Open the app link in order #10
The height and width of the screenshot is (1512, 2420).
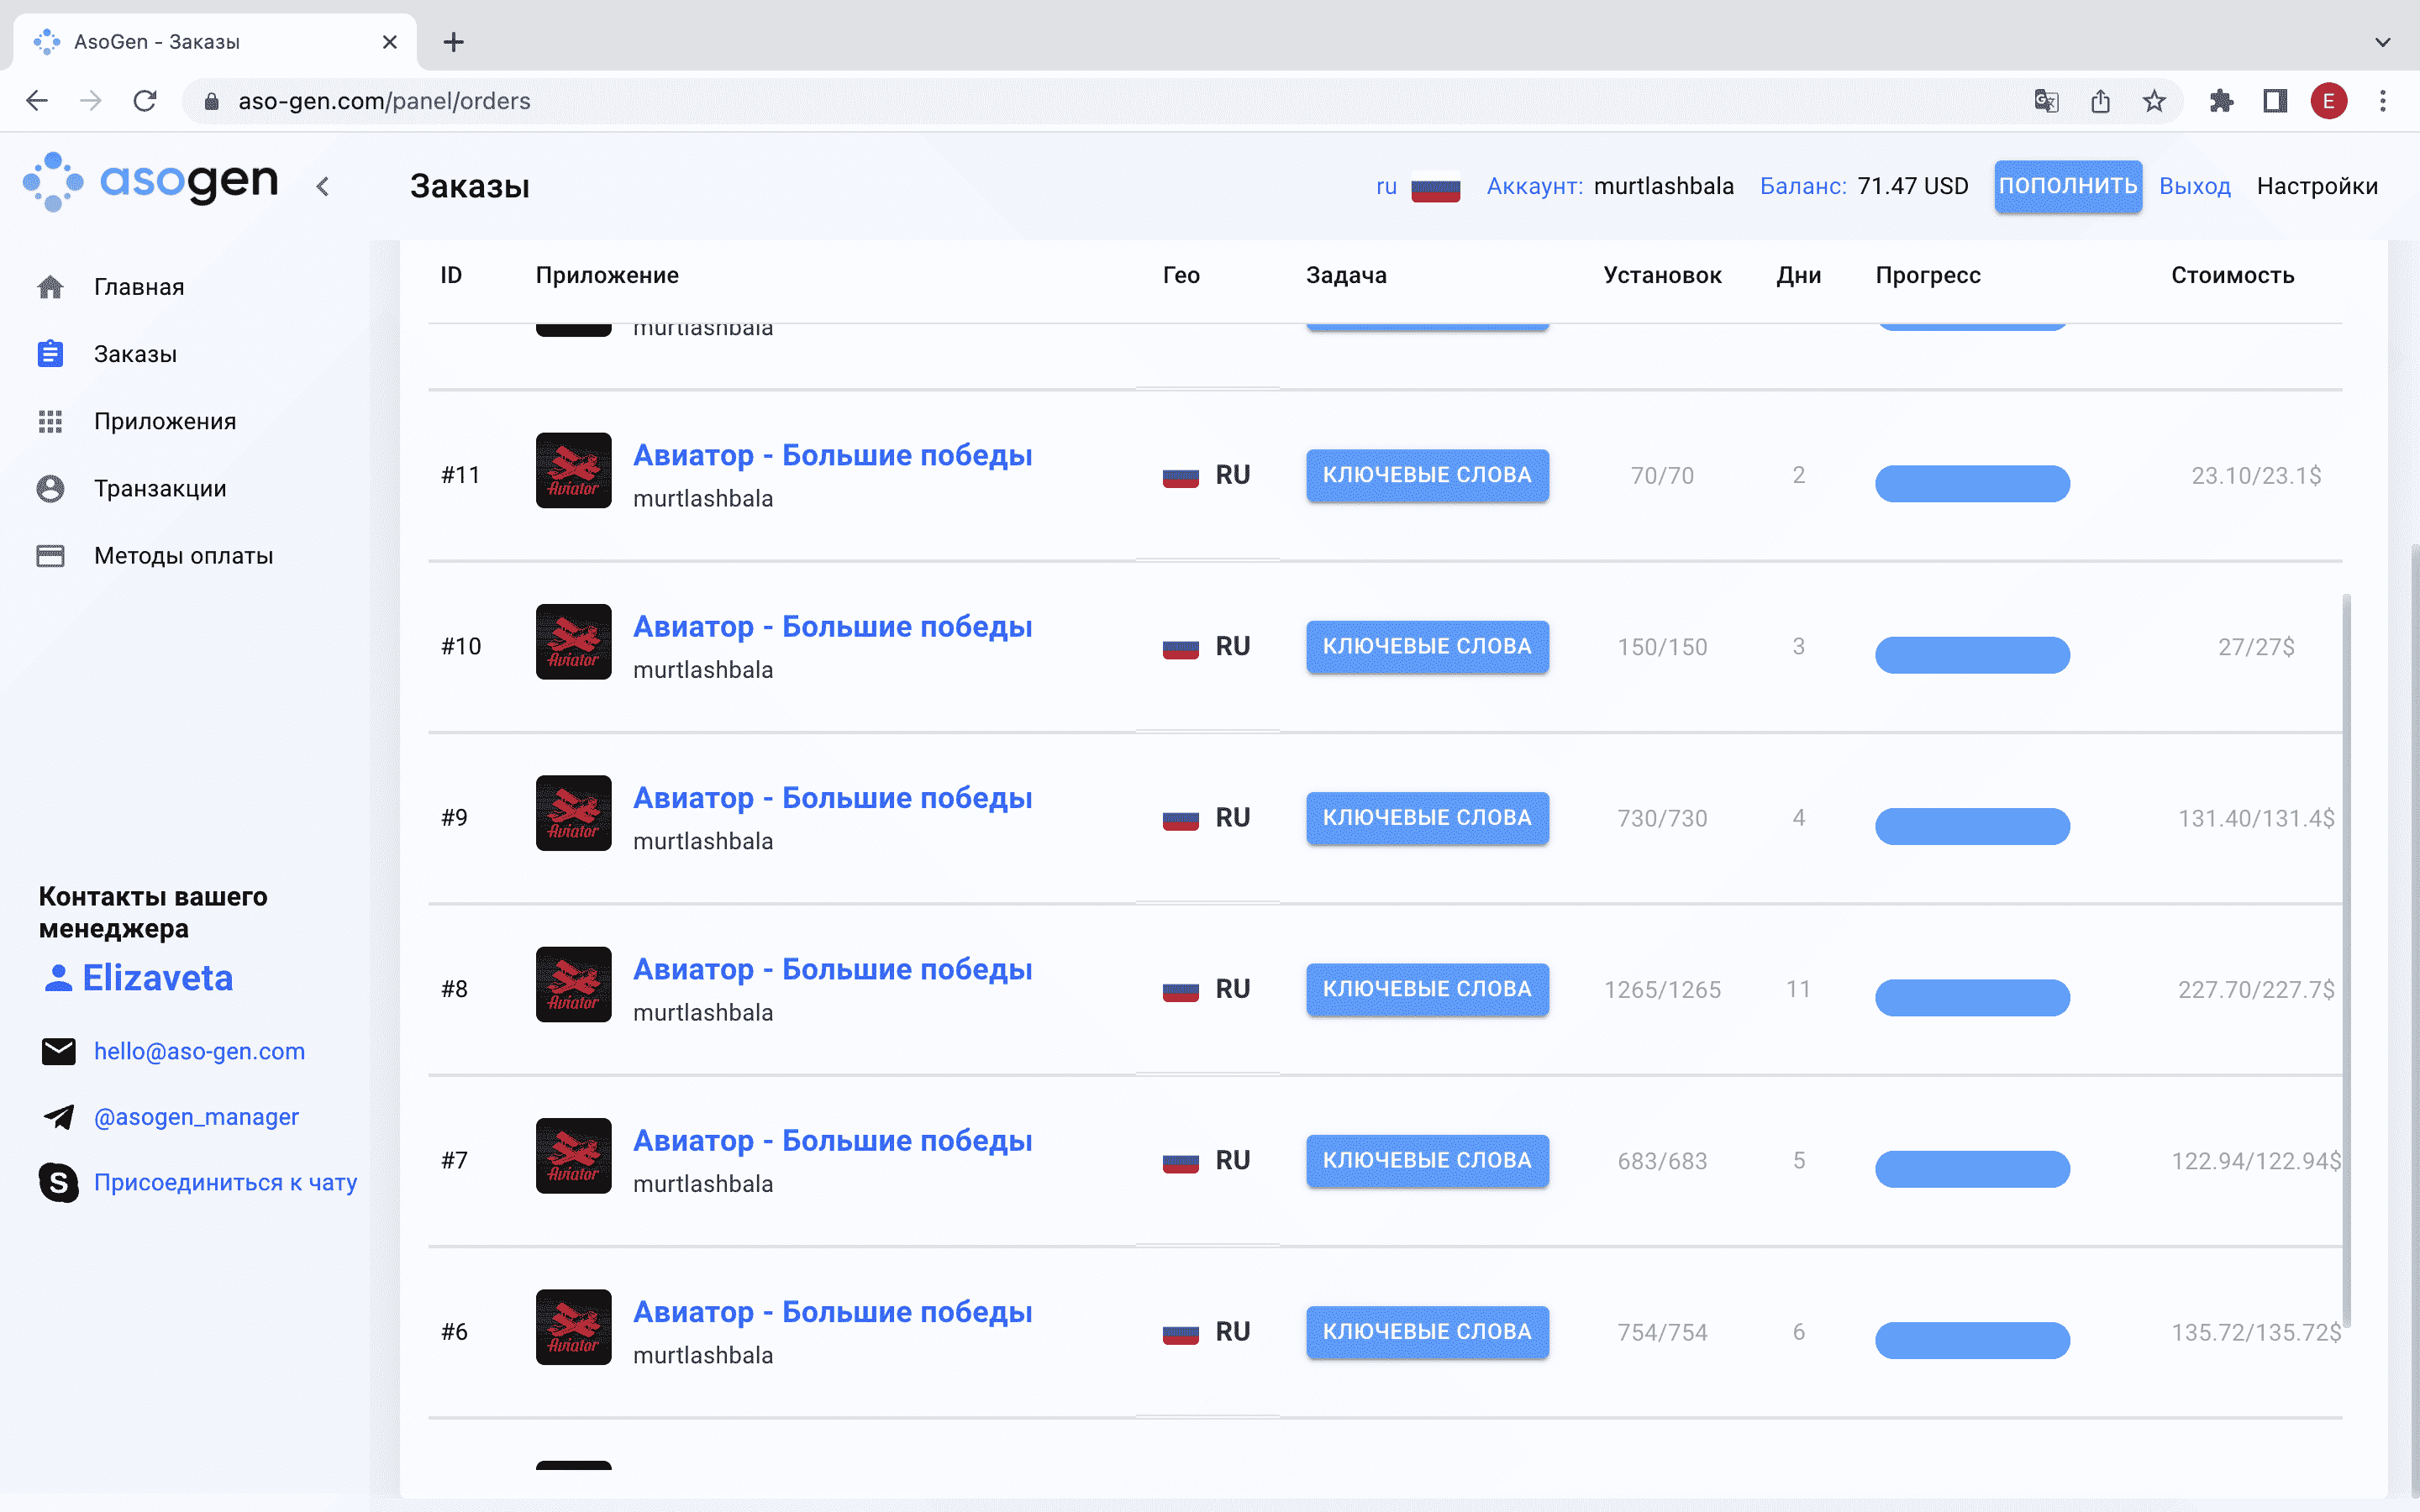tap(832, 626)
